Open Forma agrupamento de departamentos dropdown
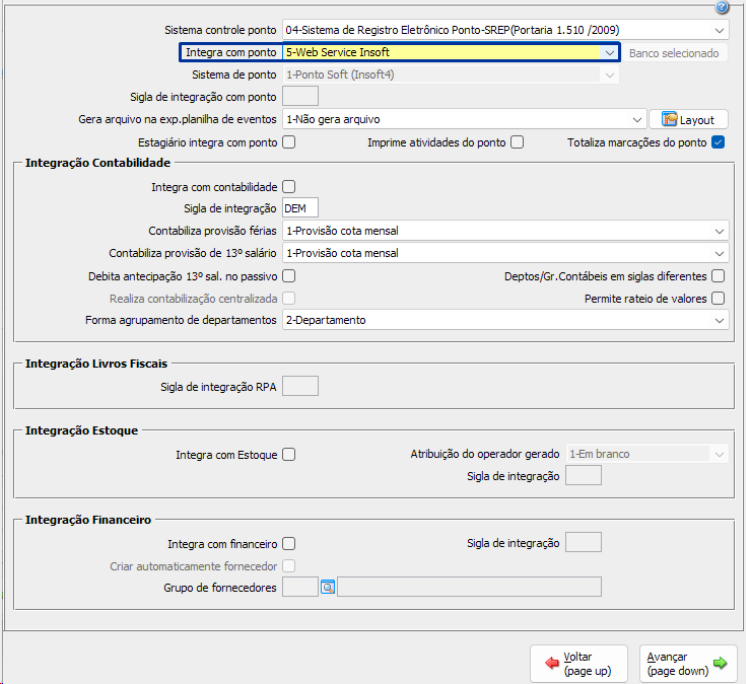The width and height of the screenshot is (746, 684). click(505, 320)
